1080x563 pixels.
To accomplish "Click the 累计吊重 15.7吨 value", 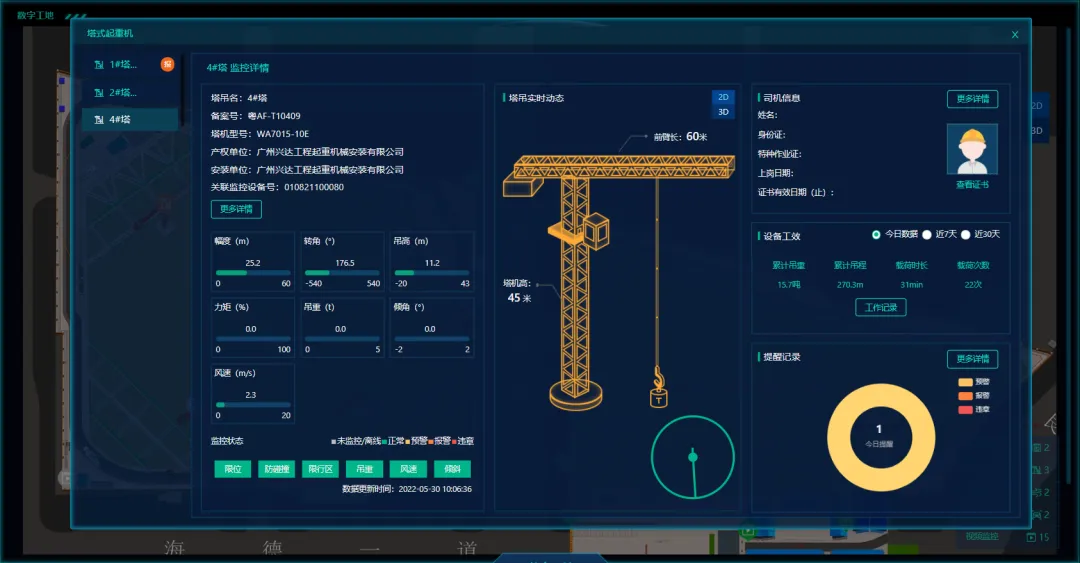I will point(789,285).
